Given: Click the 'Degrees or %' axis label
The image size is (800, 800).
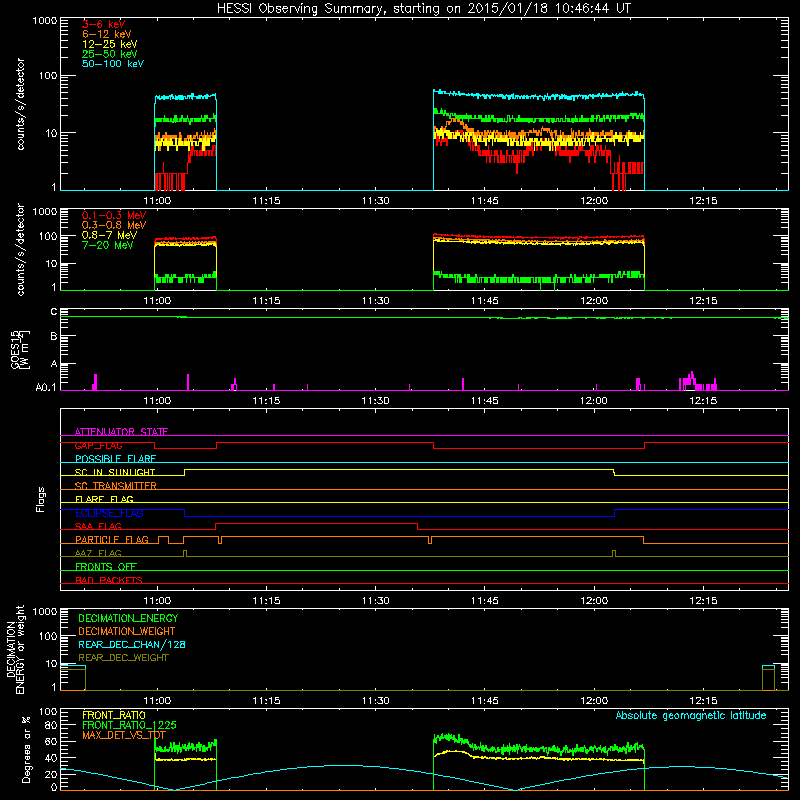Looking at the screenshot, I should pos(26,749).
